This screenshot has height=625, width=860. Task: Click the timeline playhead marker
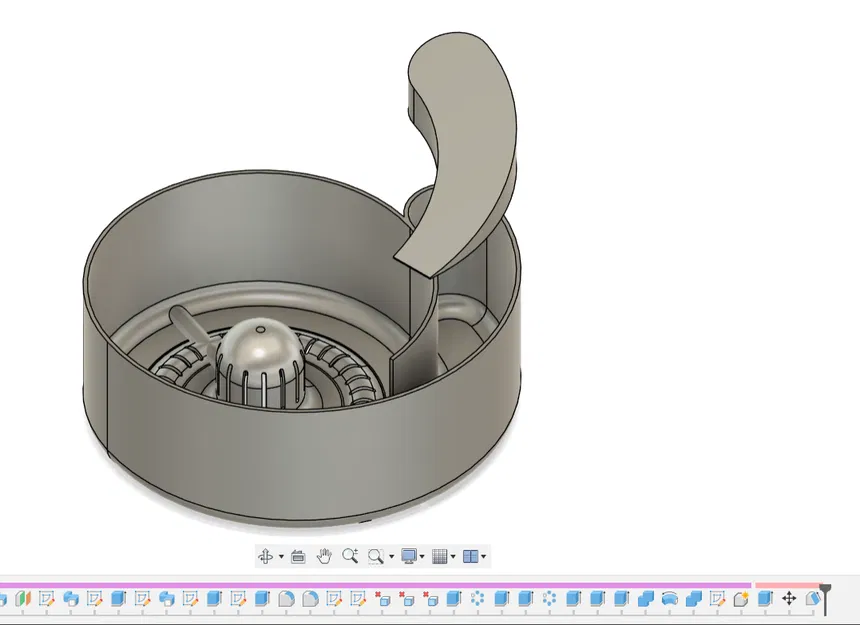click(x=824, y=592)
